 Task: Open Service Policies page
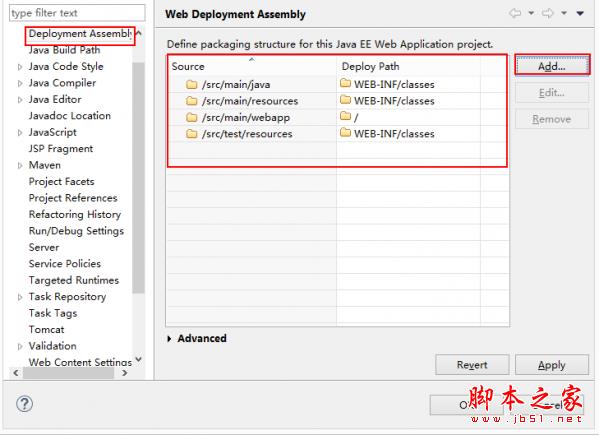coord(65,264)
